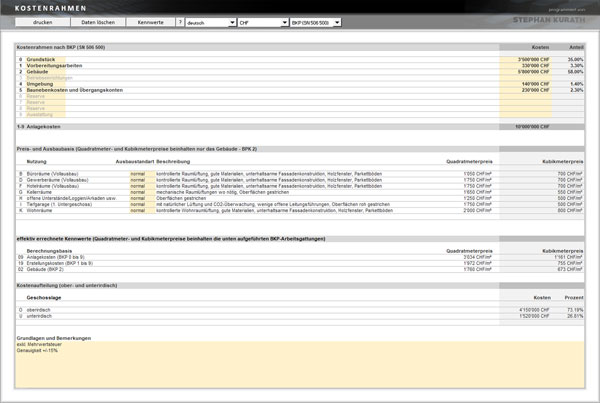The height and width of the screenshot is (403, 600).
Task: Click the Umgebung row label
Action: 40,84
